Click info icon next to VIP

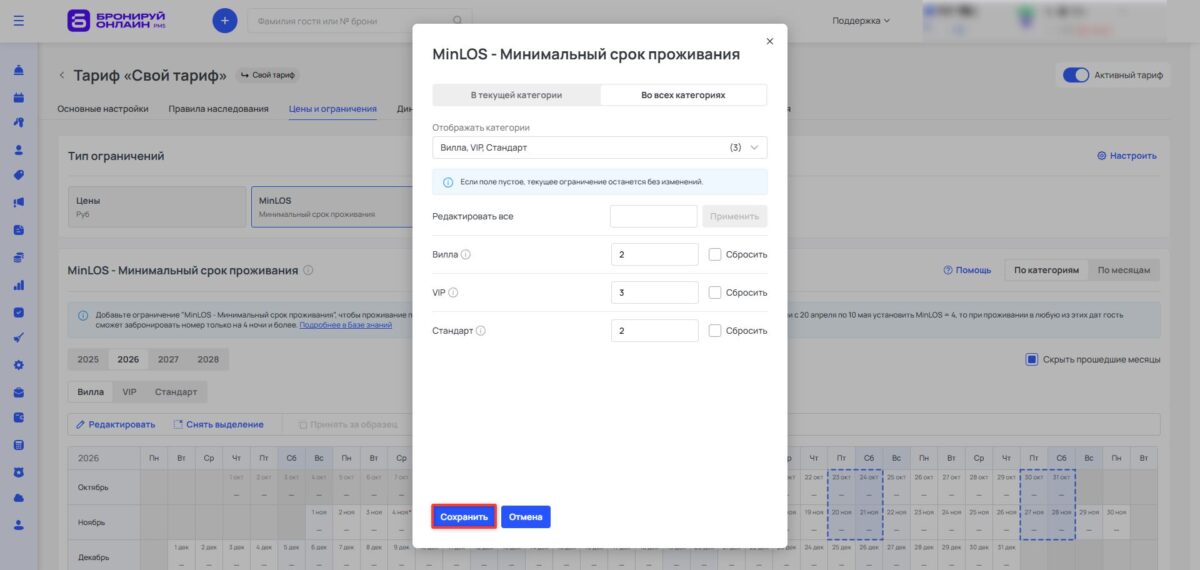tap(454, 292)
